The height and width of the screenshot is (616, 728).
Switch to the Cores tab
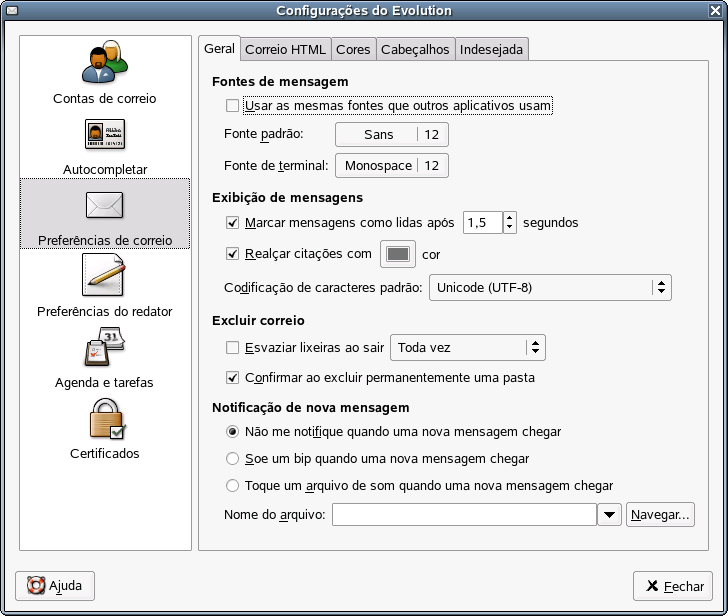point(353,49)
